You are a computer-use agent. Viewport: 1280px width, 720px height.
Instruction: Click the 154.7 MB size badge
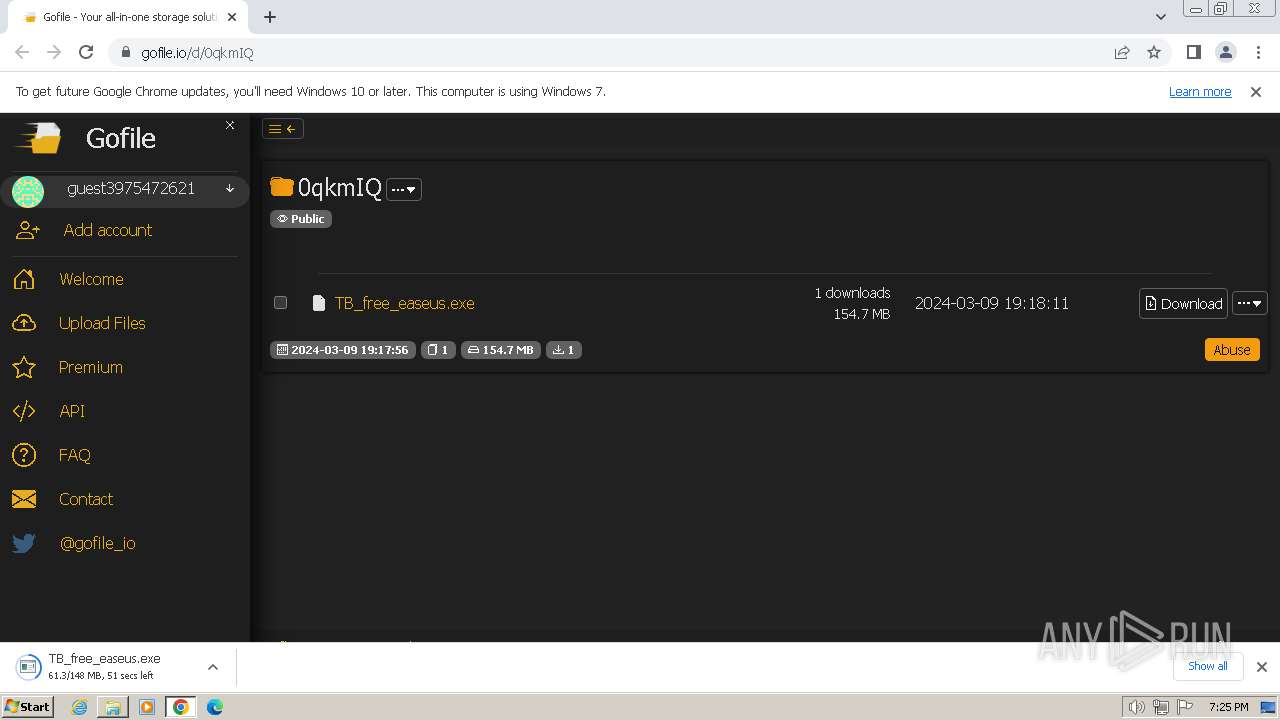click(501, 350)
